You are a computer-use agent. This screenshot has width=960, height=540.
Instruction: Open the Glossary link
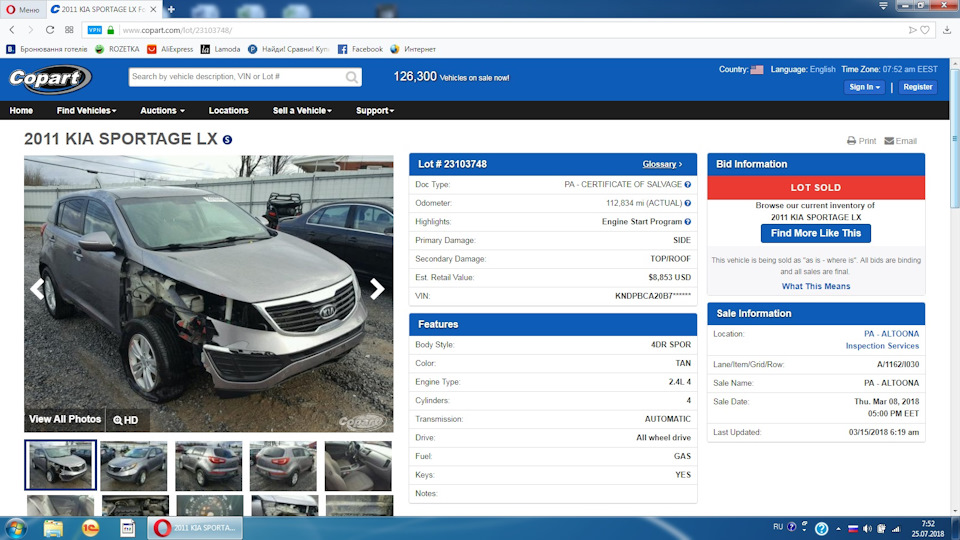pyautogui.click(x=662, y=164)
